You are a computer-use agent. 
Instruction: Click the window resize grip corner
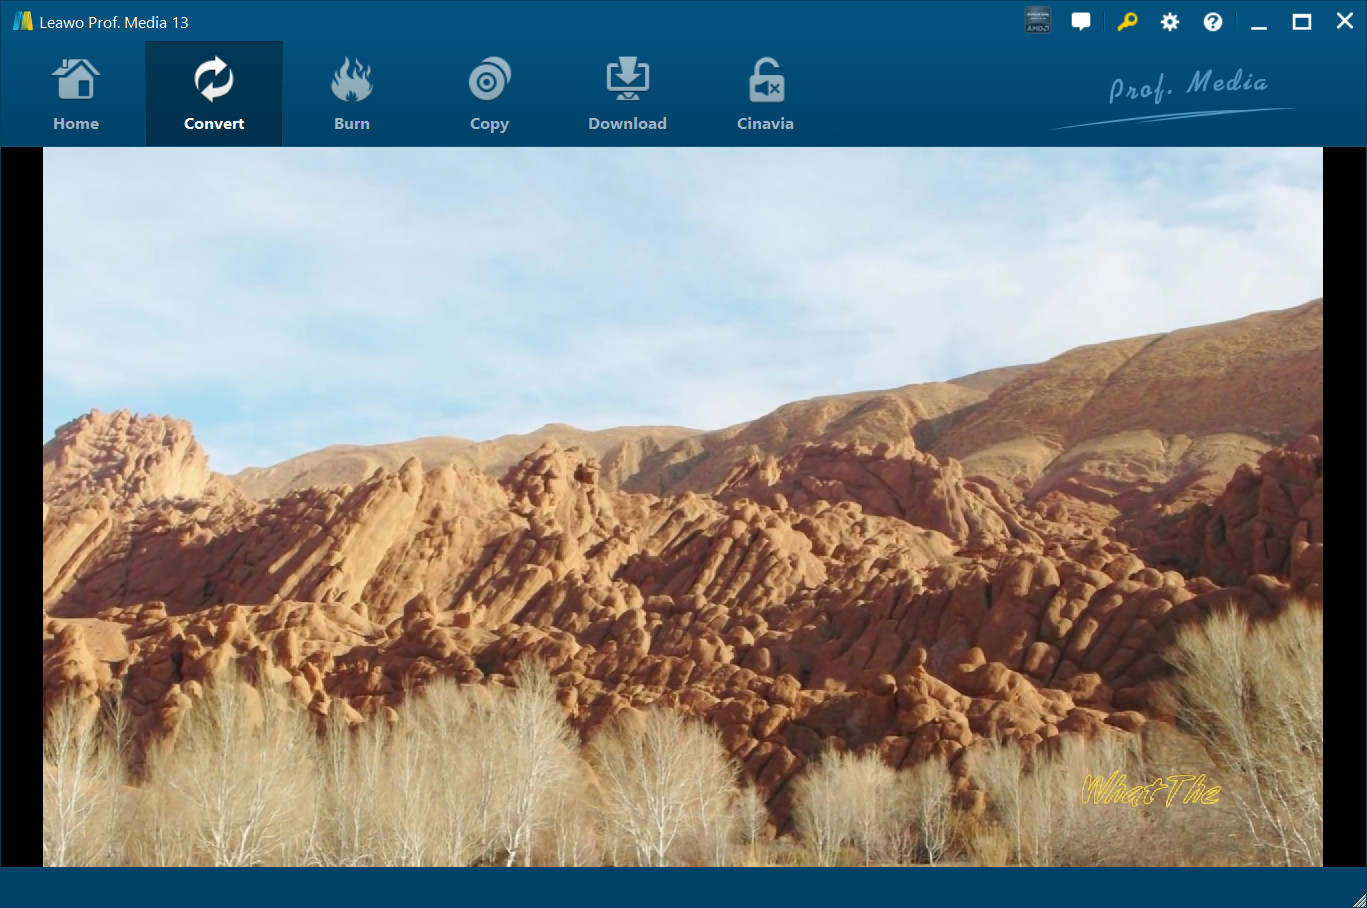[1358, 899]
